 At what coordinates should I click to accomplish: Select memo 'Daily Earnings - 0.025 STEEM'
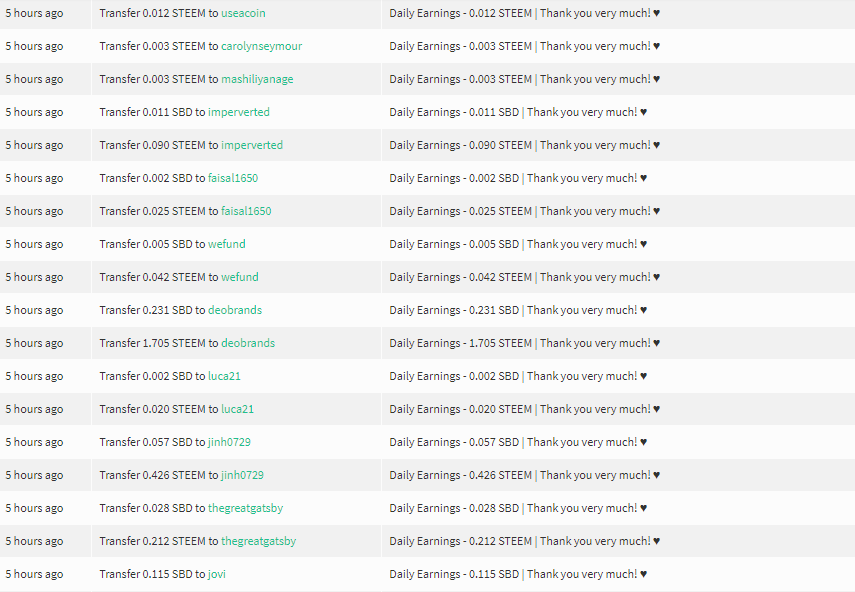[x=460, y=212]
